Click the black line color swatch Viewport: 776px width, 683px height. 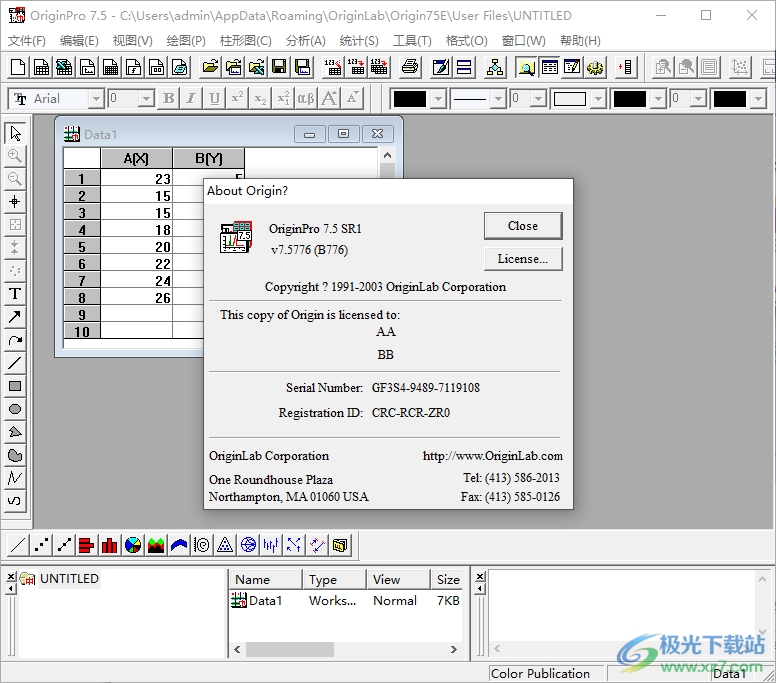(x=410, y=99)
